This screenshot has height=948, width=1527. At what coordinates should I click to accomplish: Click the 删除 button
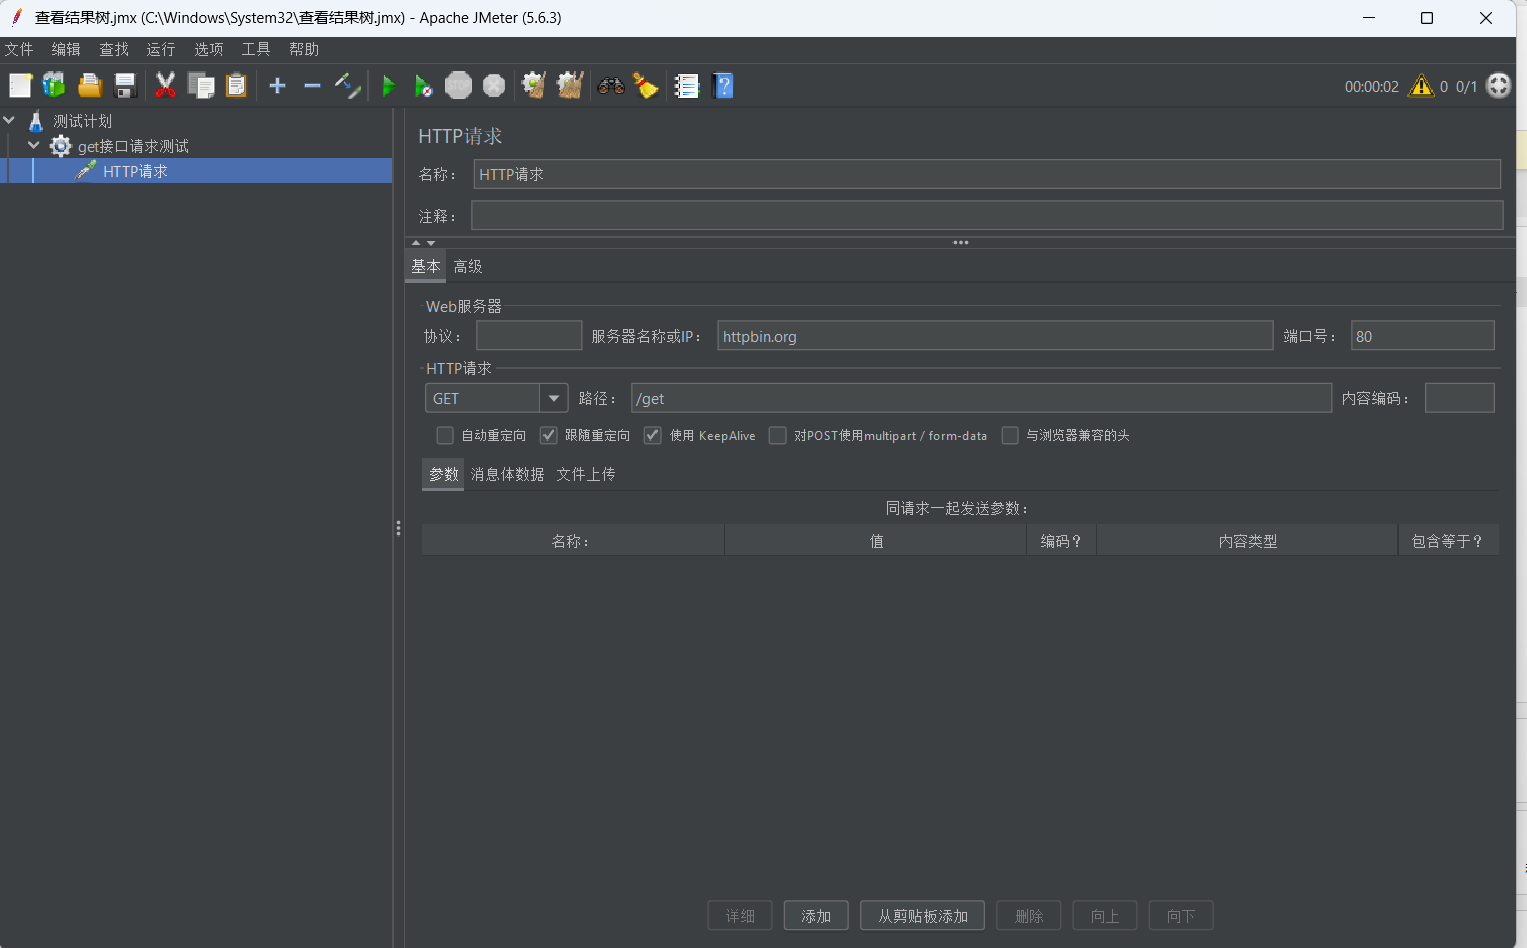pyautogui.click(x=1029, y=916)
